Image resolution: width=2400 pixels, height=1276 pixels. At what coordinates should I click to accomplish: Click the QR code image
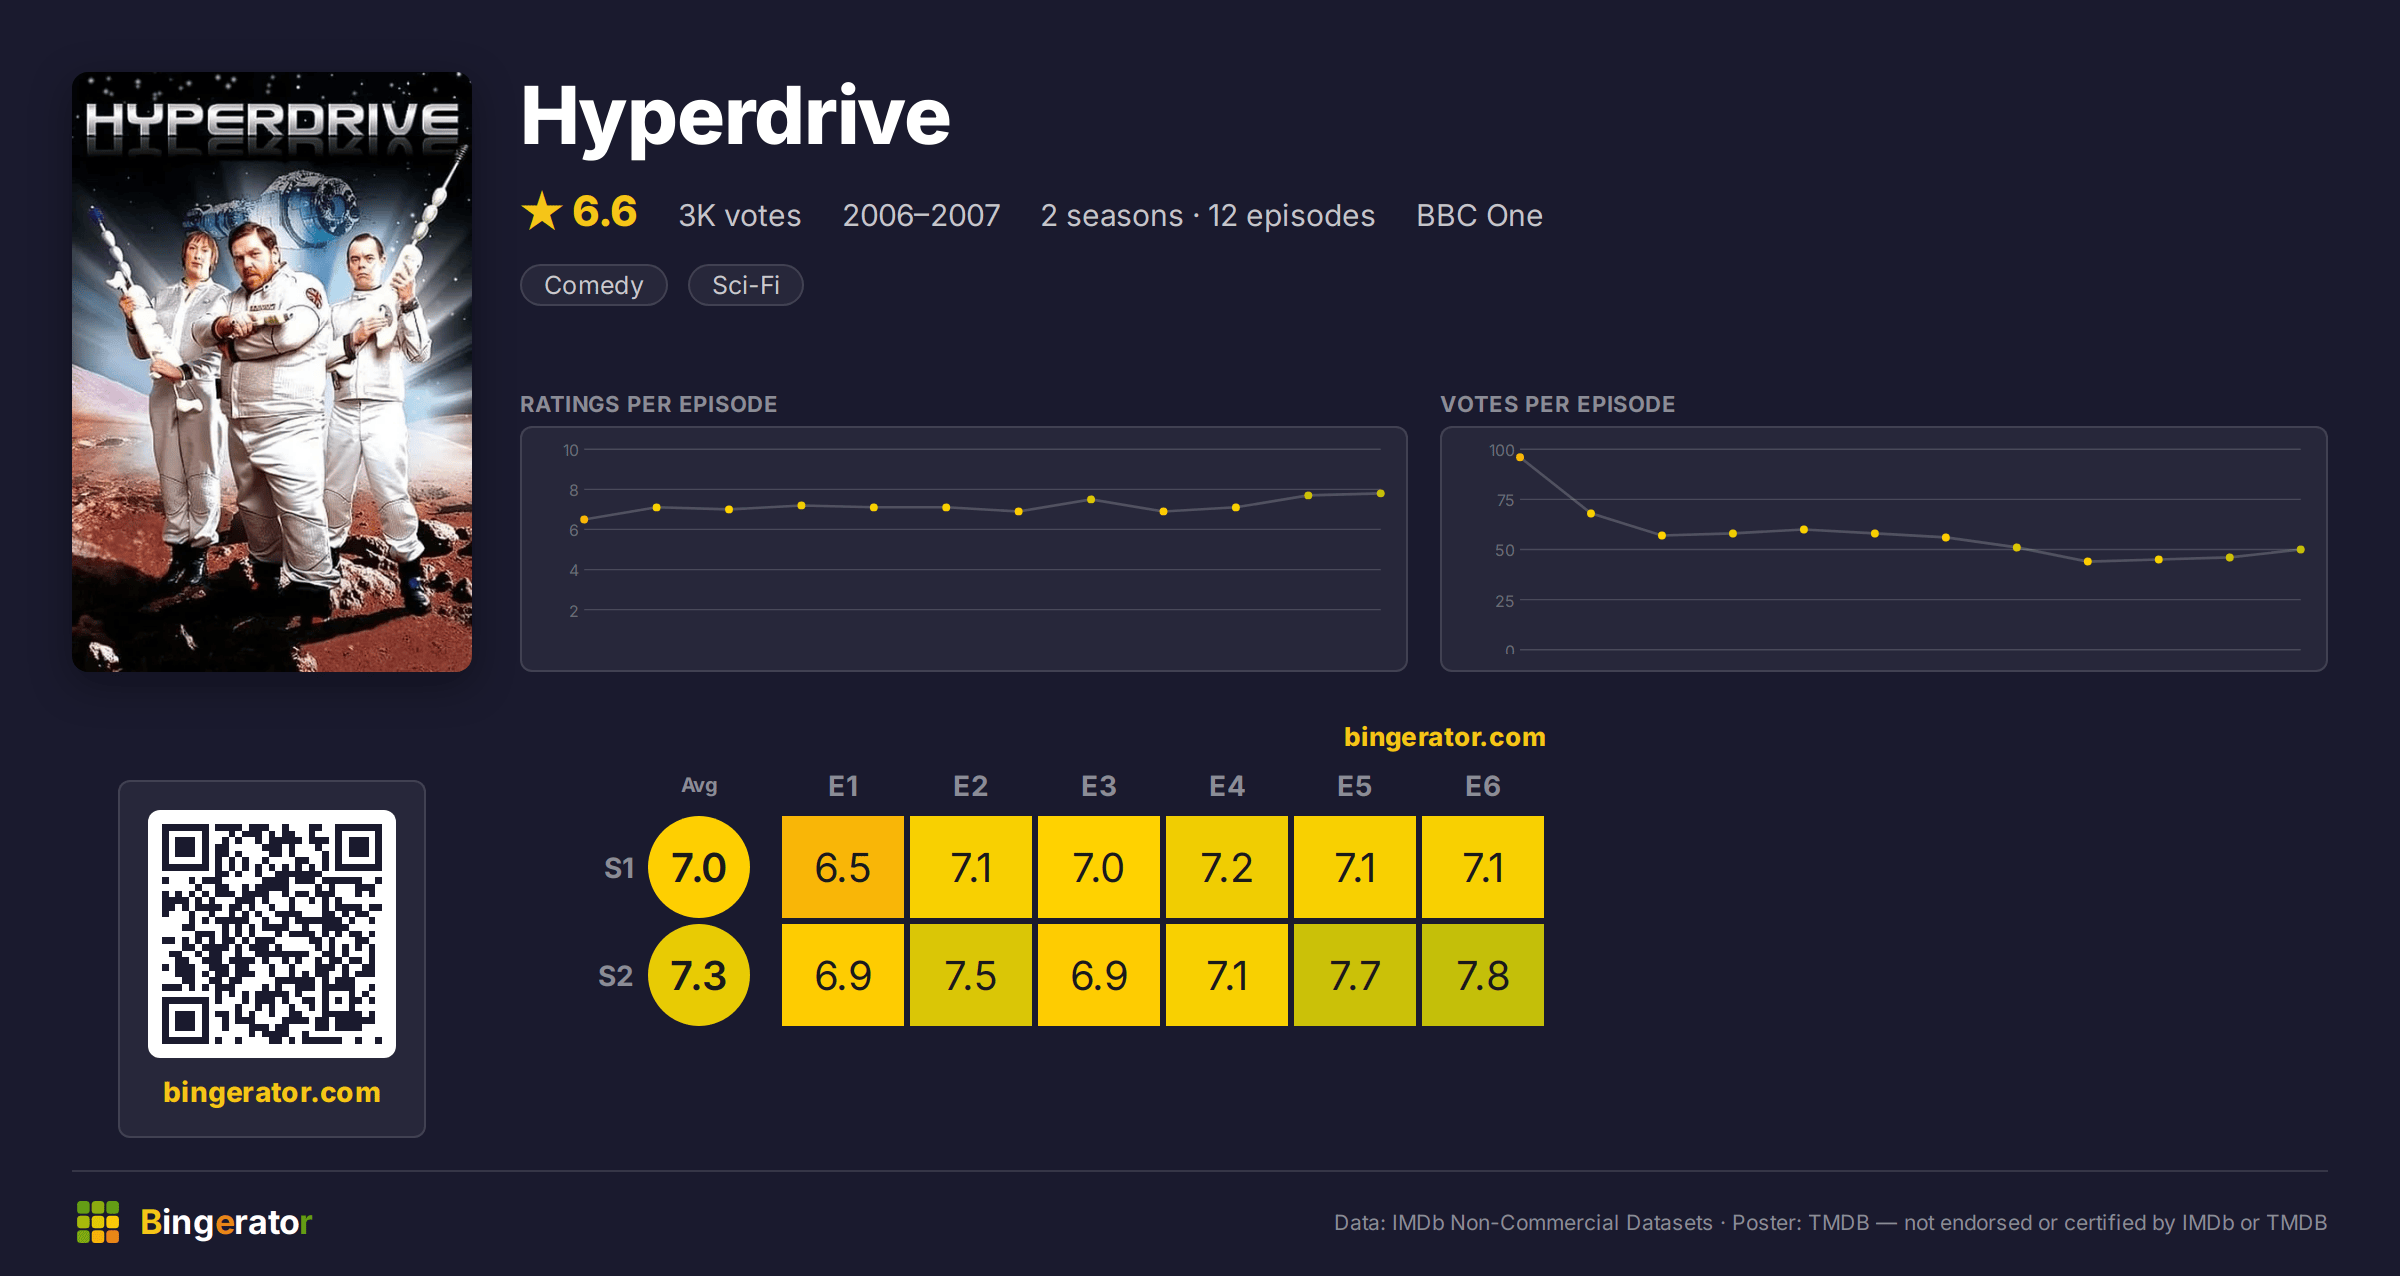272,934
